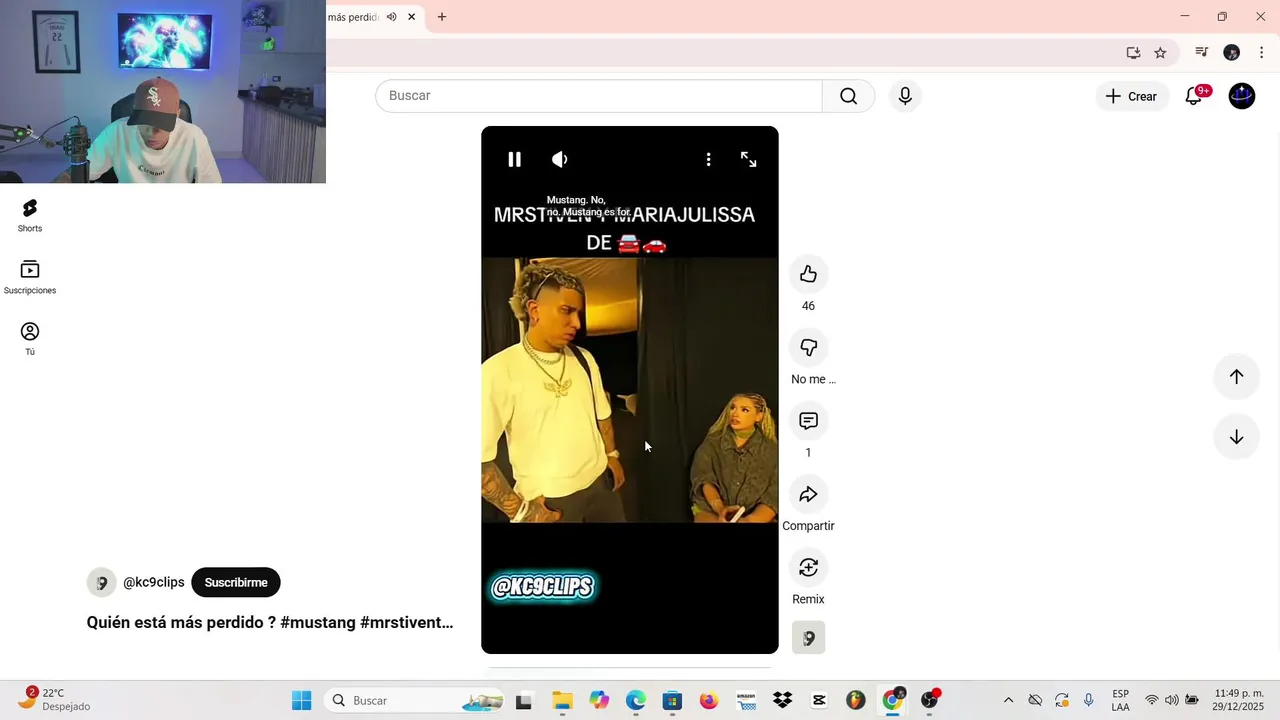
Task: Open language selector ESP LAA
Action: pyautogui.click(x=1121, y=701)
